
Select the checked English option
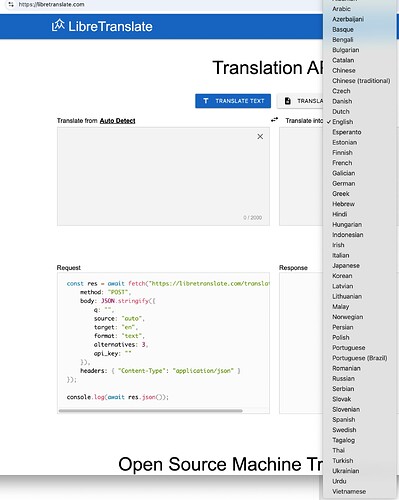point(342,122)
